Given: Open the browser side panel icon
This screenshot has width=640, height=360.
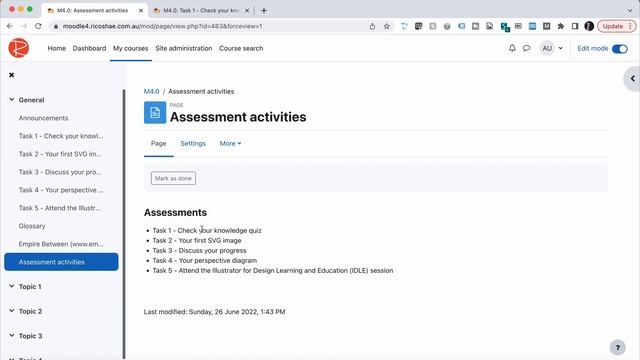Looking at the screenshot, I should click(x=575, y=26).
